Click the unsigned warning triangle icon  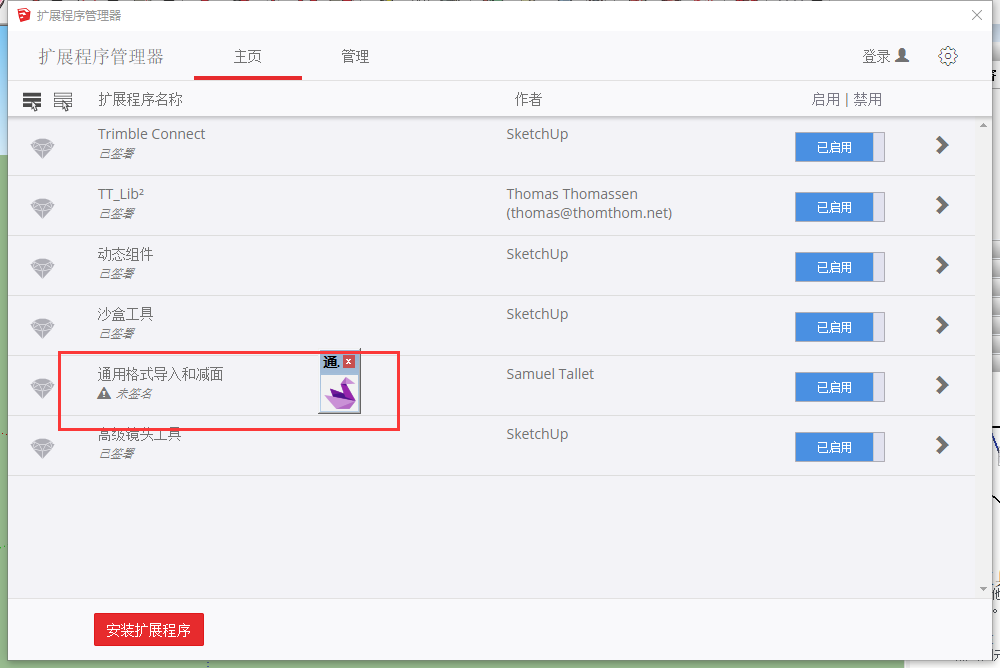104,393
